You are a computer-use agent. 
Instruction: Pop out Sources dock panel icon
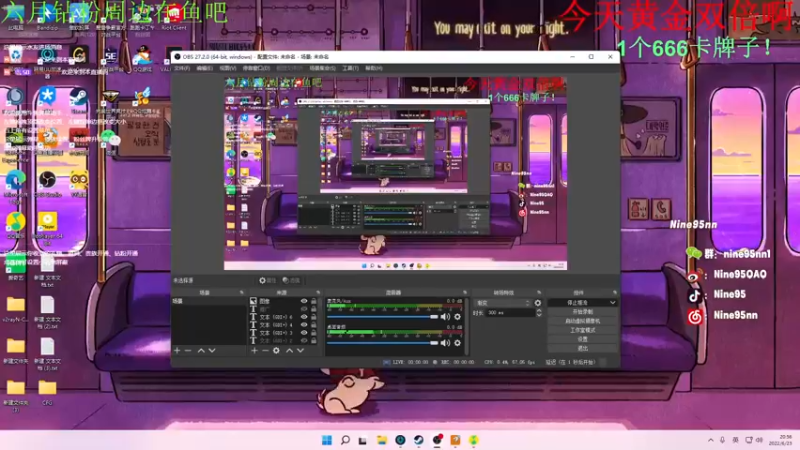(x=318, y=293)
